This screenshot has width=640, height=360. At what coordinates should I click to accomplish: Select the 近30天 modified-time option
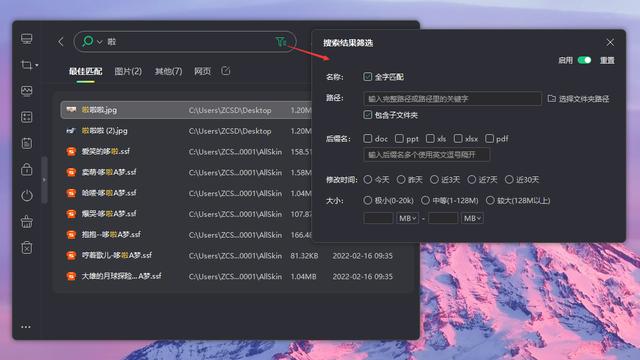(509, 179)
